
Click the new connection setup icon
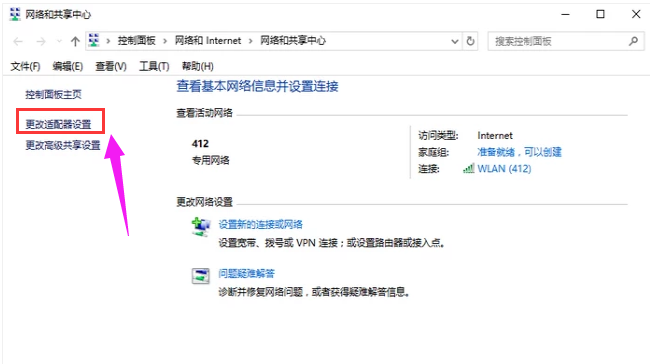pyautogui.click(x=201, y=227)
